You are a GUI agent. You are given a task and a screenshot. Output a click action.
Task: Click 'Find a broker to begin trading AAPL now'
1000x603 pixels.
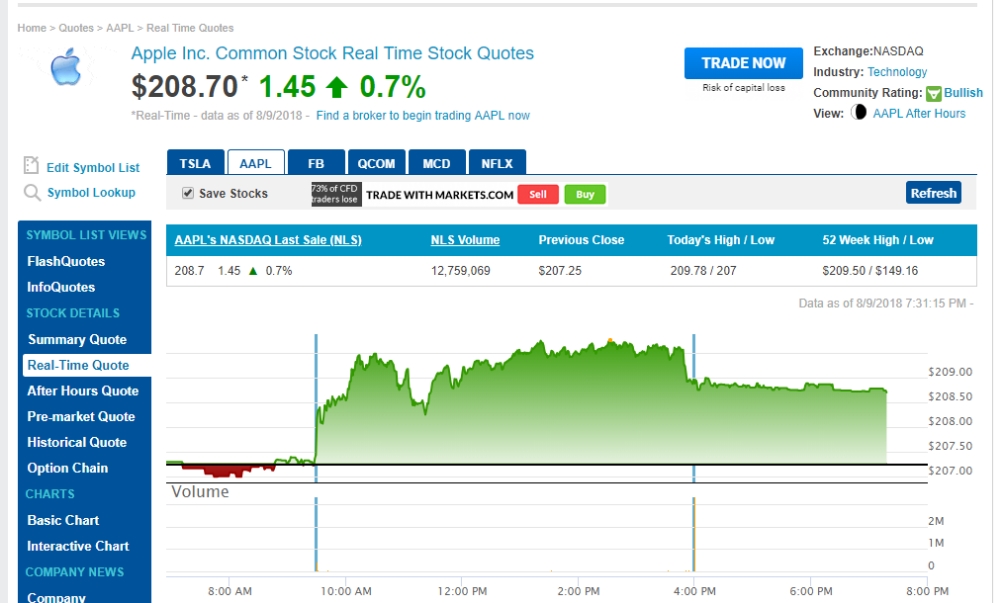(423, 115)
